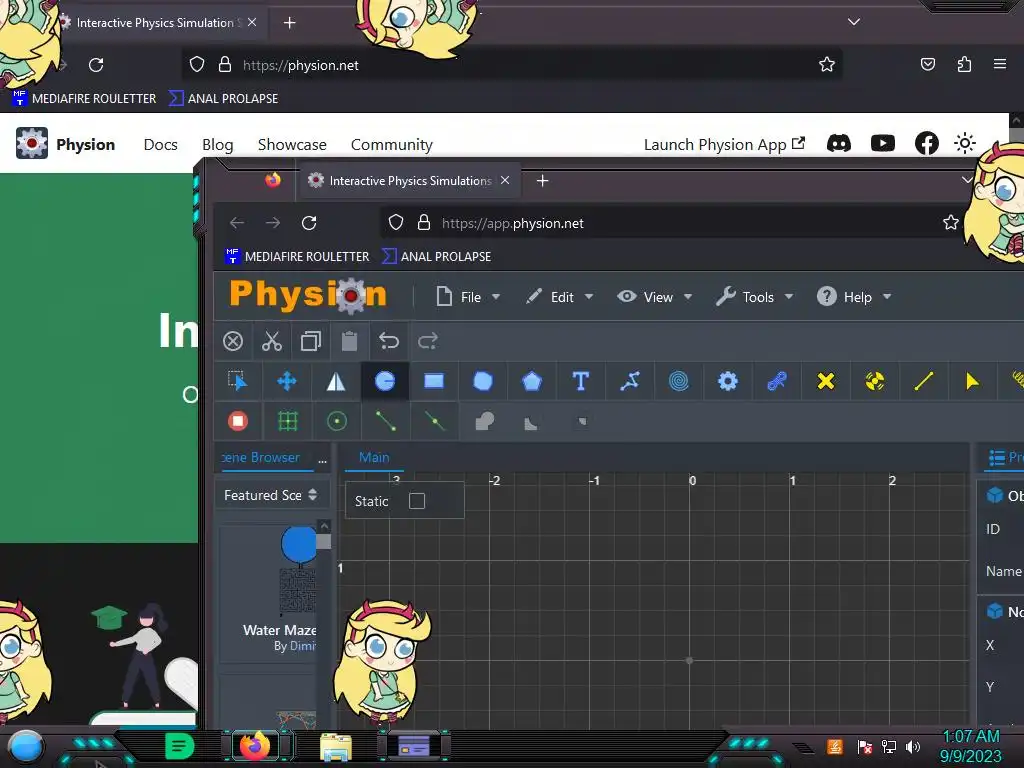
Task: Click the volume icon in system tray
Action: [913, 746]
